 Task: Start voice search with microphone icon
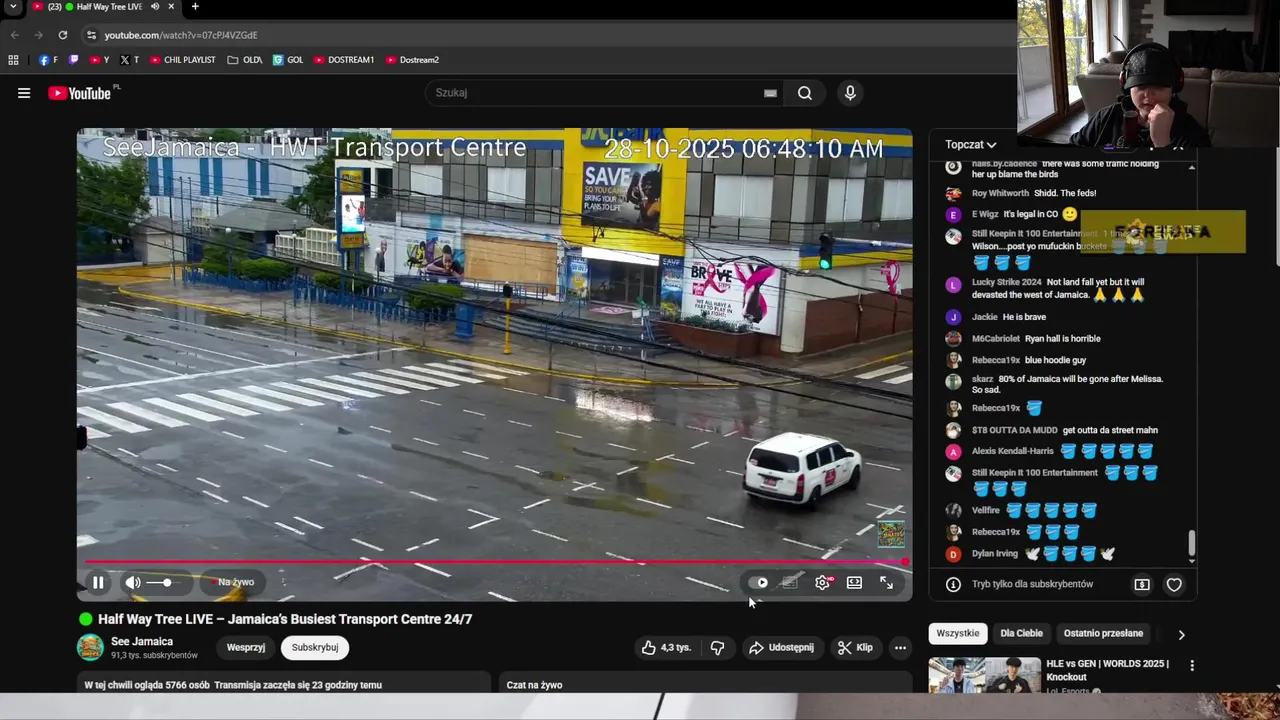pyautogui.click(x=850, y=93)
